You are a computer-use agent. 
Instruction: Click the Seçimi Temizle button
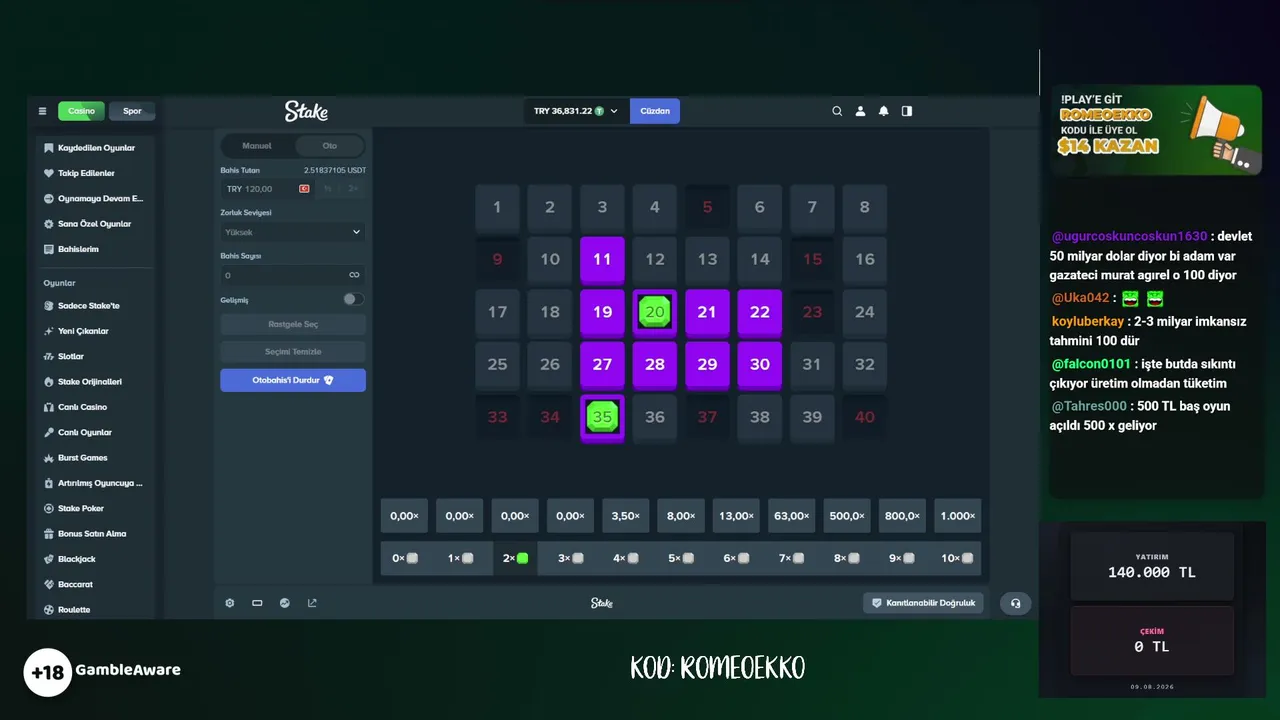pyautogui.click(x=293, y=352)
